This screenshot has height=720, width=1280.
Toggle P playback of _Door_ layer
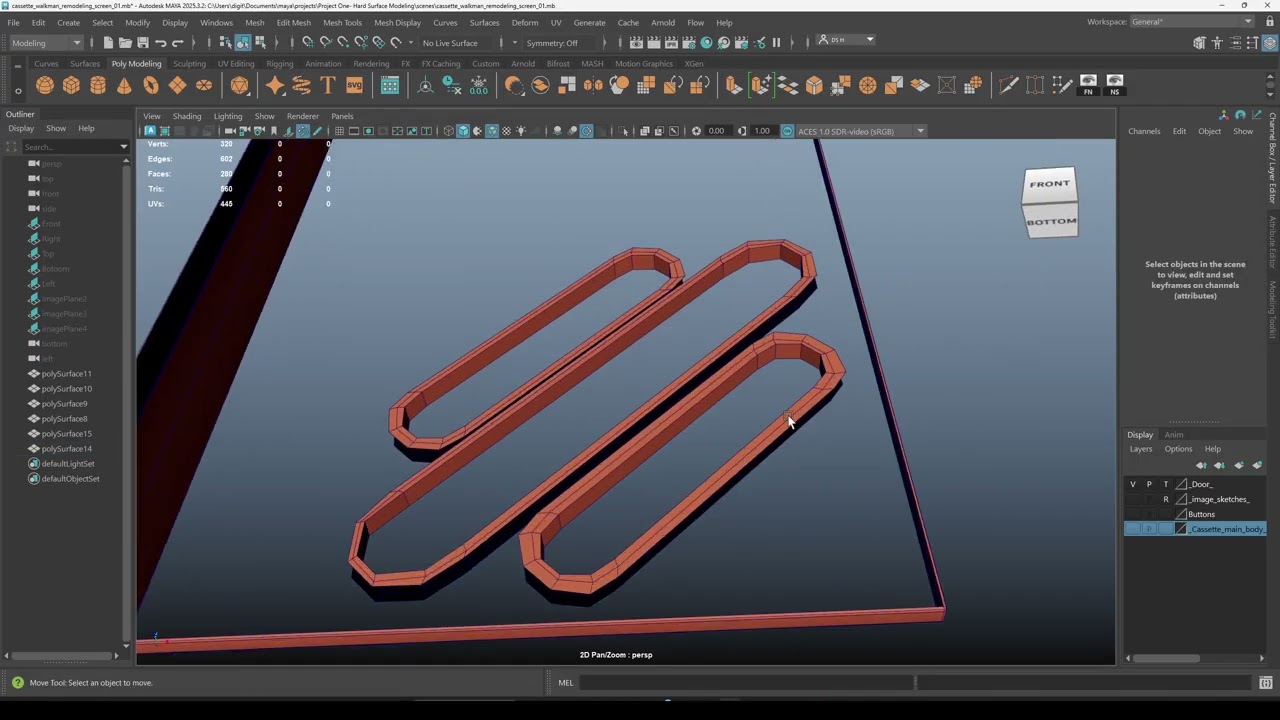(x=1149, y=484)
